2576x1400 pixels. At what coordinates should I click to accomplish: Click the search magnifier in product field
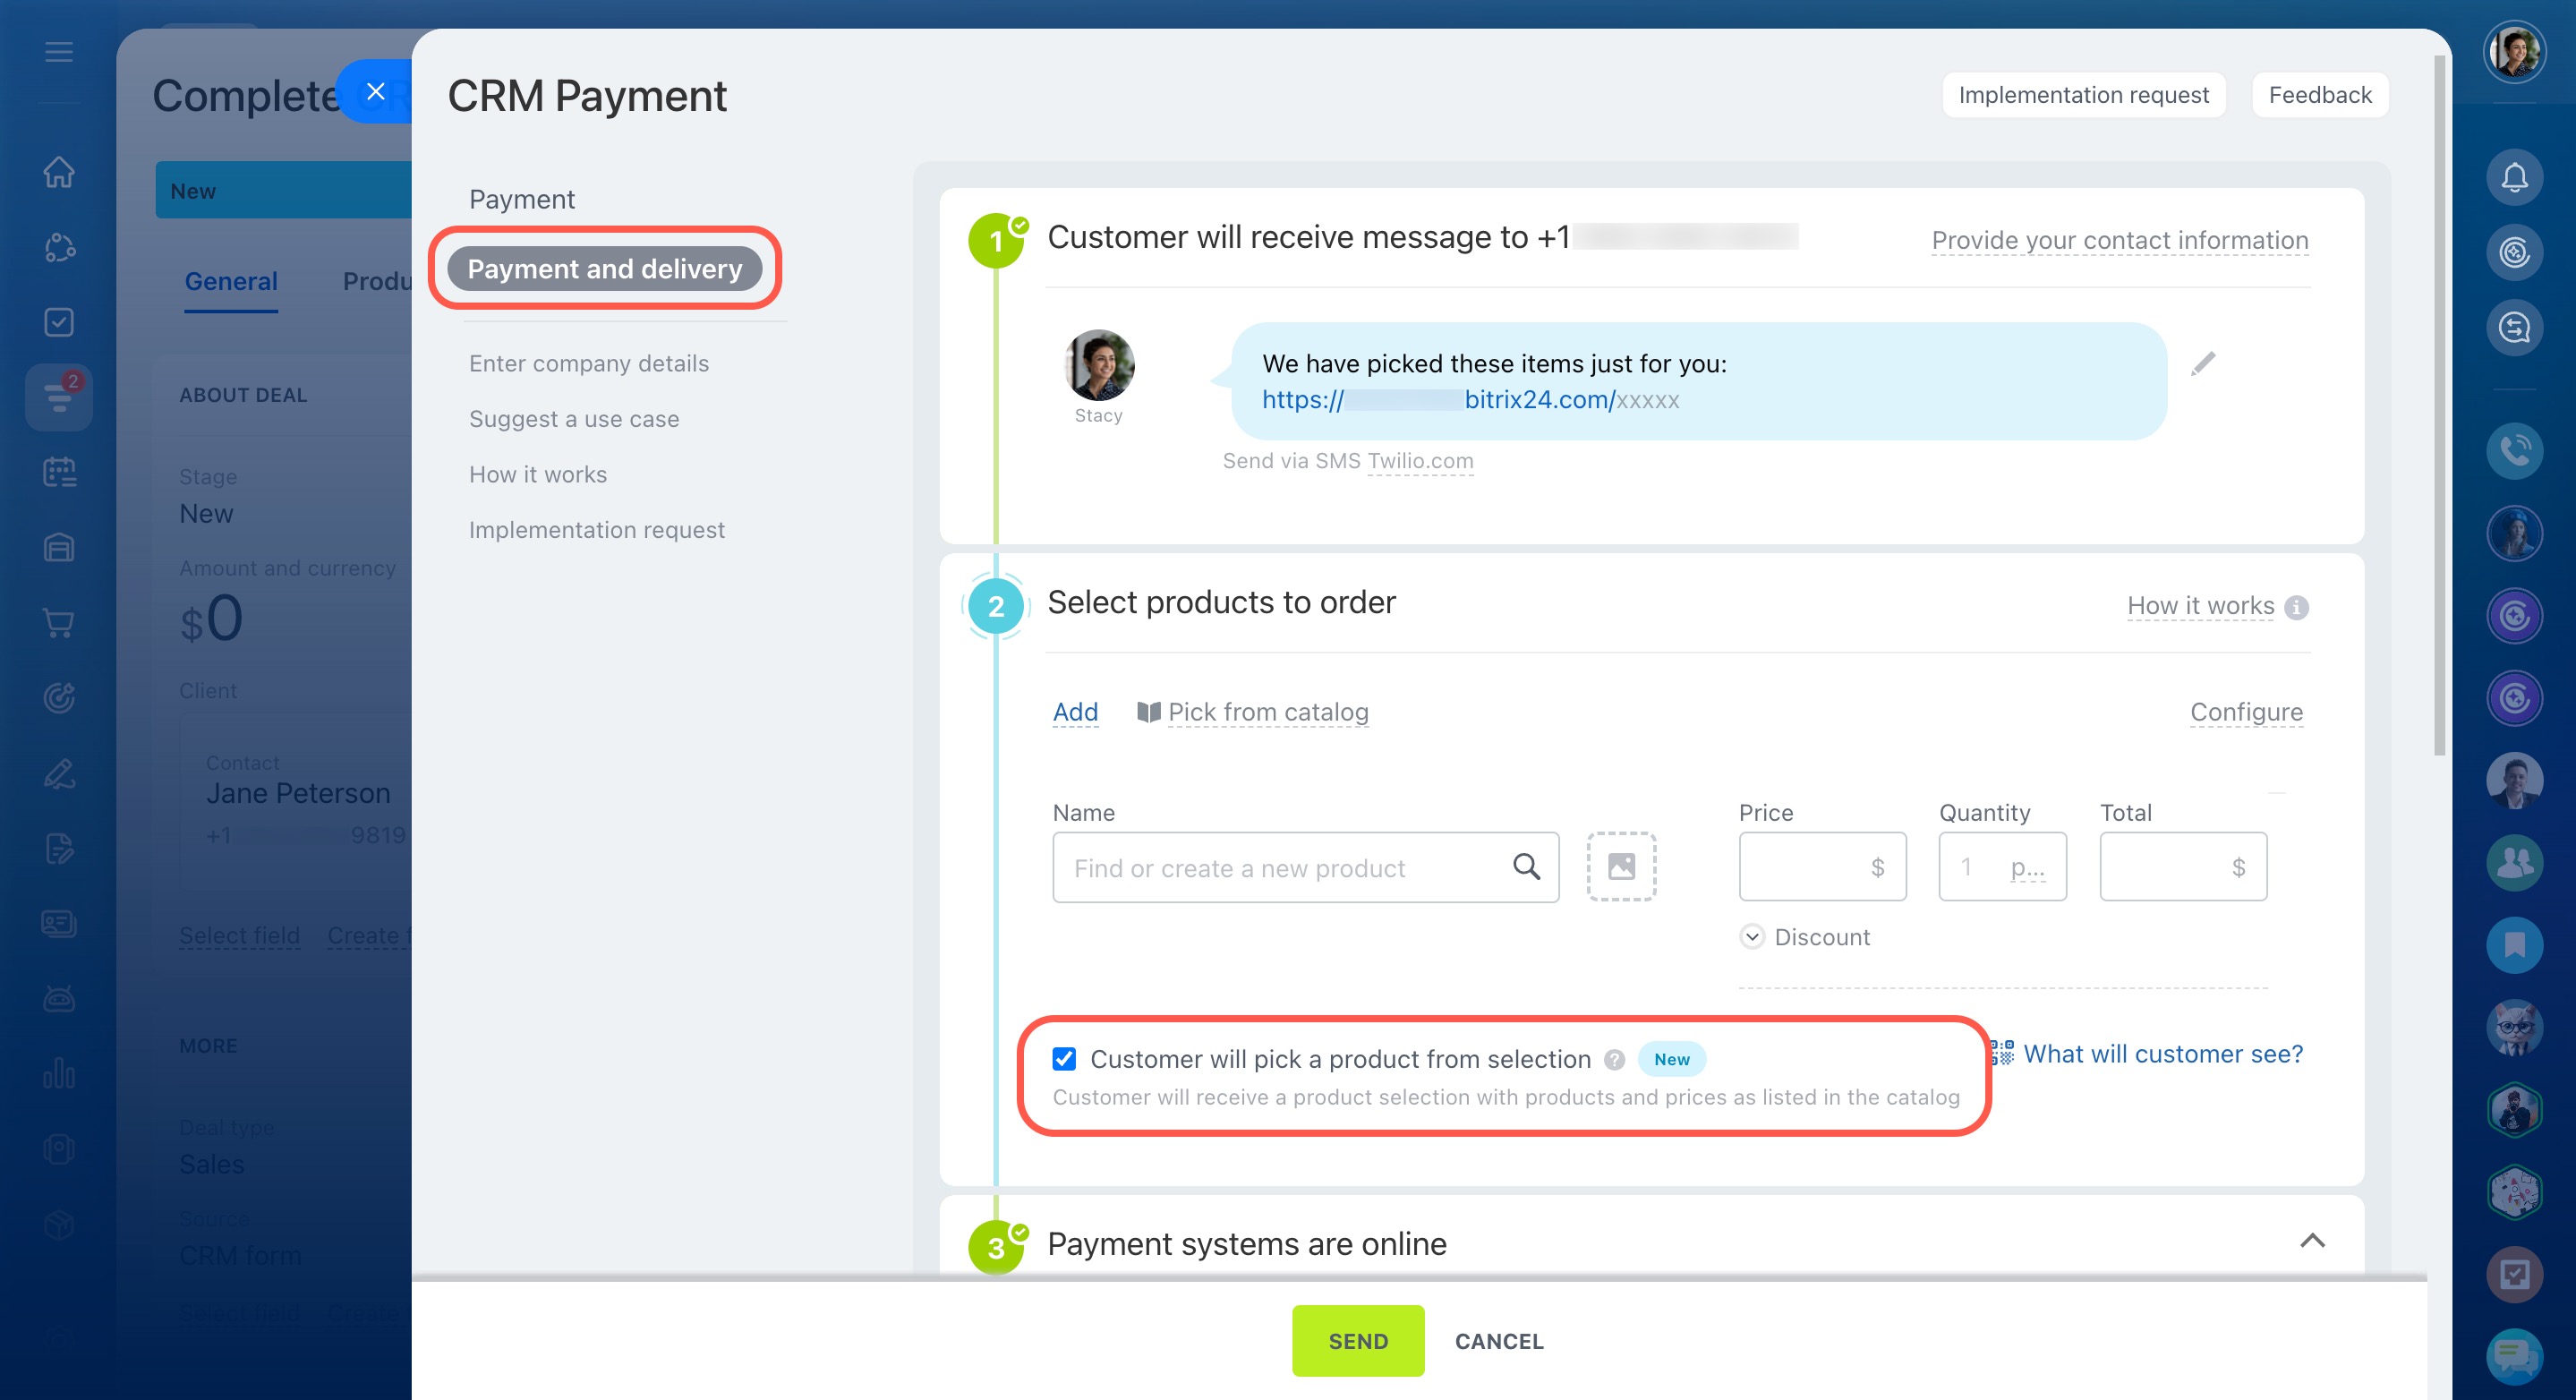1526,866
